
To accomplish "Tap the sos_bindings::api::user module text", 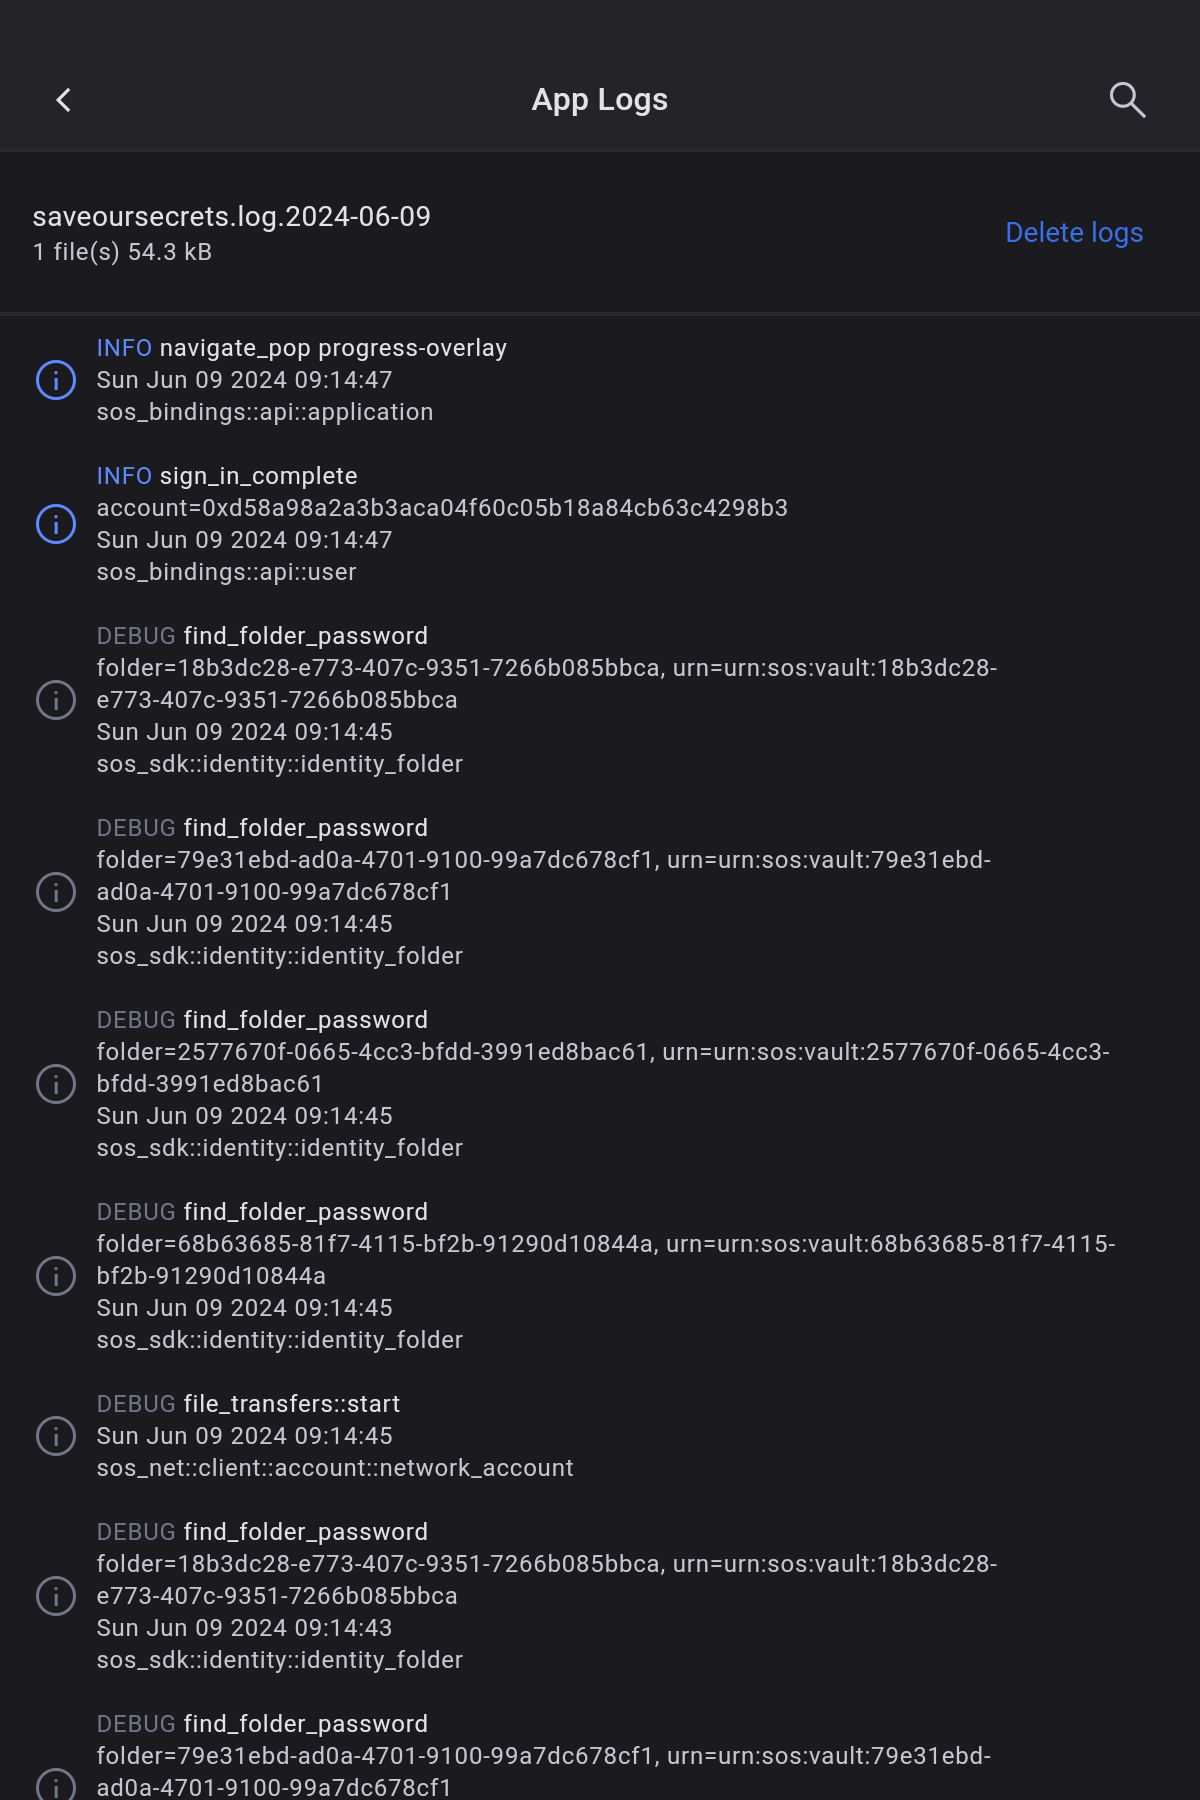I will [x=226, y=572].
